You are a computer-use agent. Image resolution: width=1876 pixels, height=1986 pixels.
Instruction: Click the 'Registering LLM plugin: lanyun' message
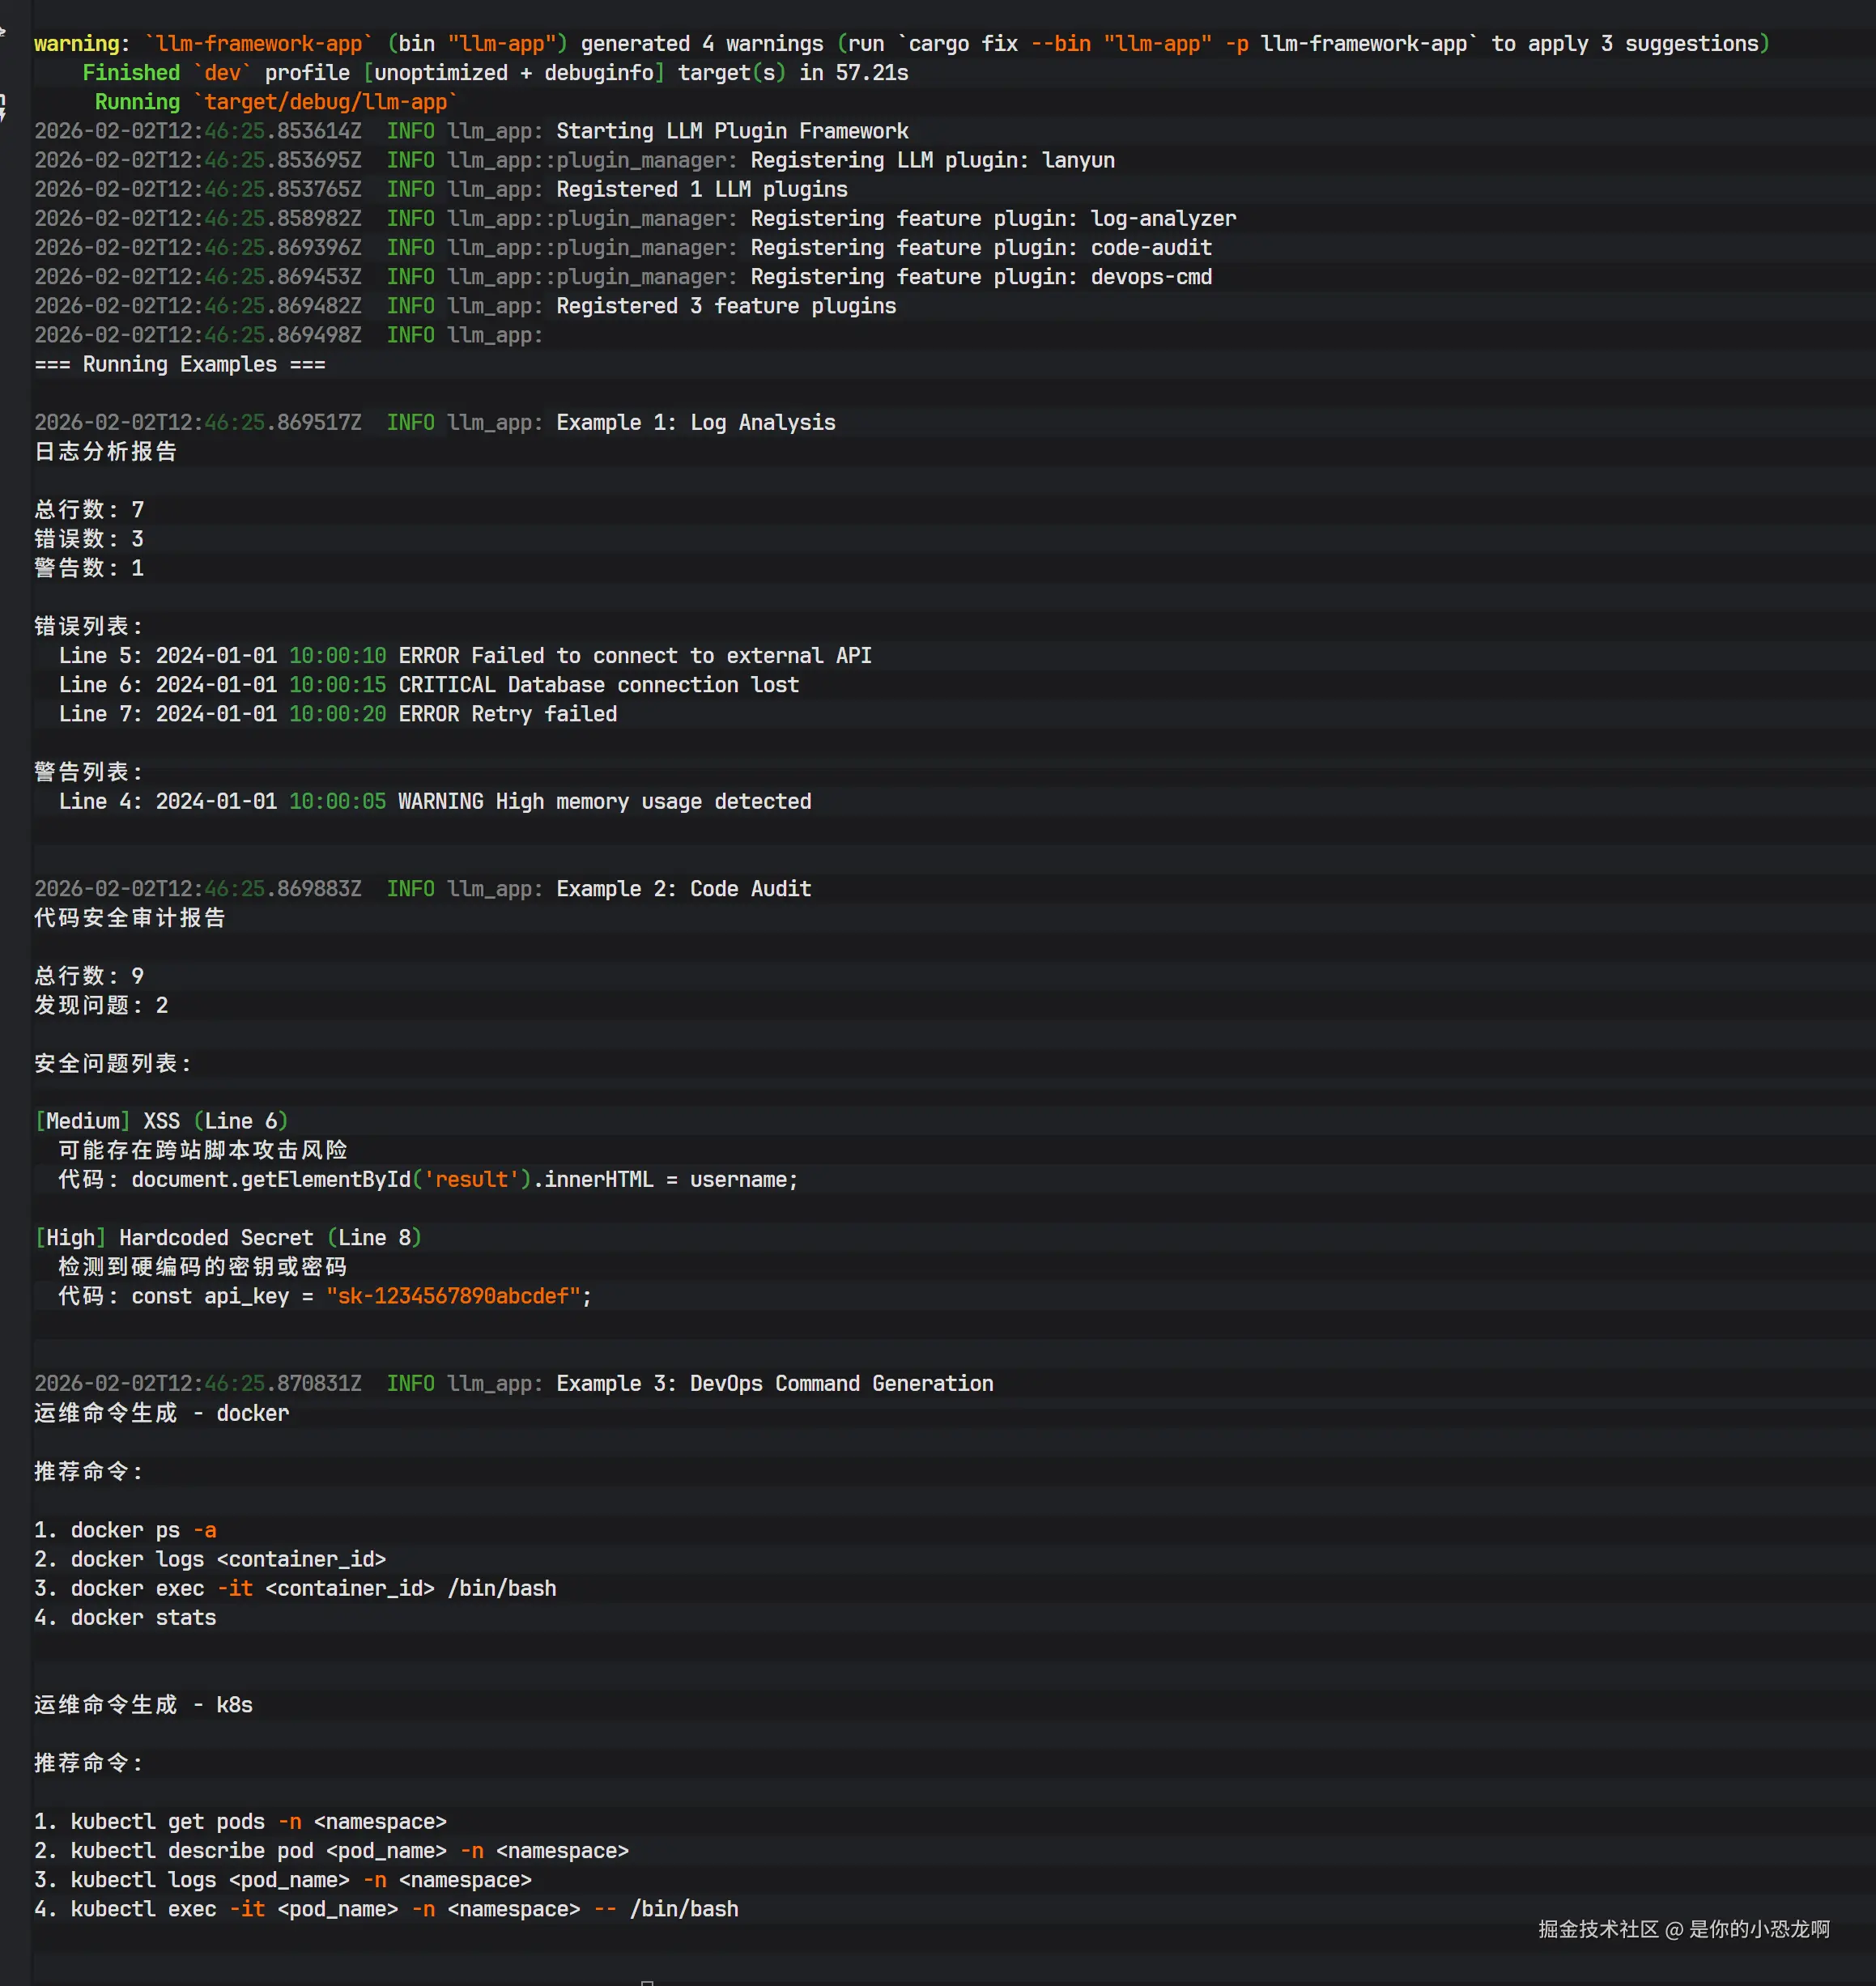point(931,160)
